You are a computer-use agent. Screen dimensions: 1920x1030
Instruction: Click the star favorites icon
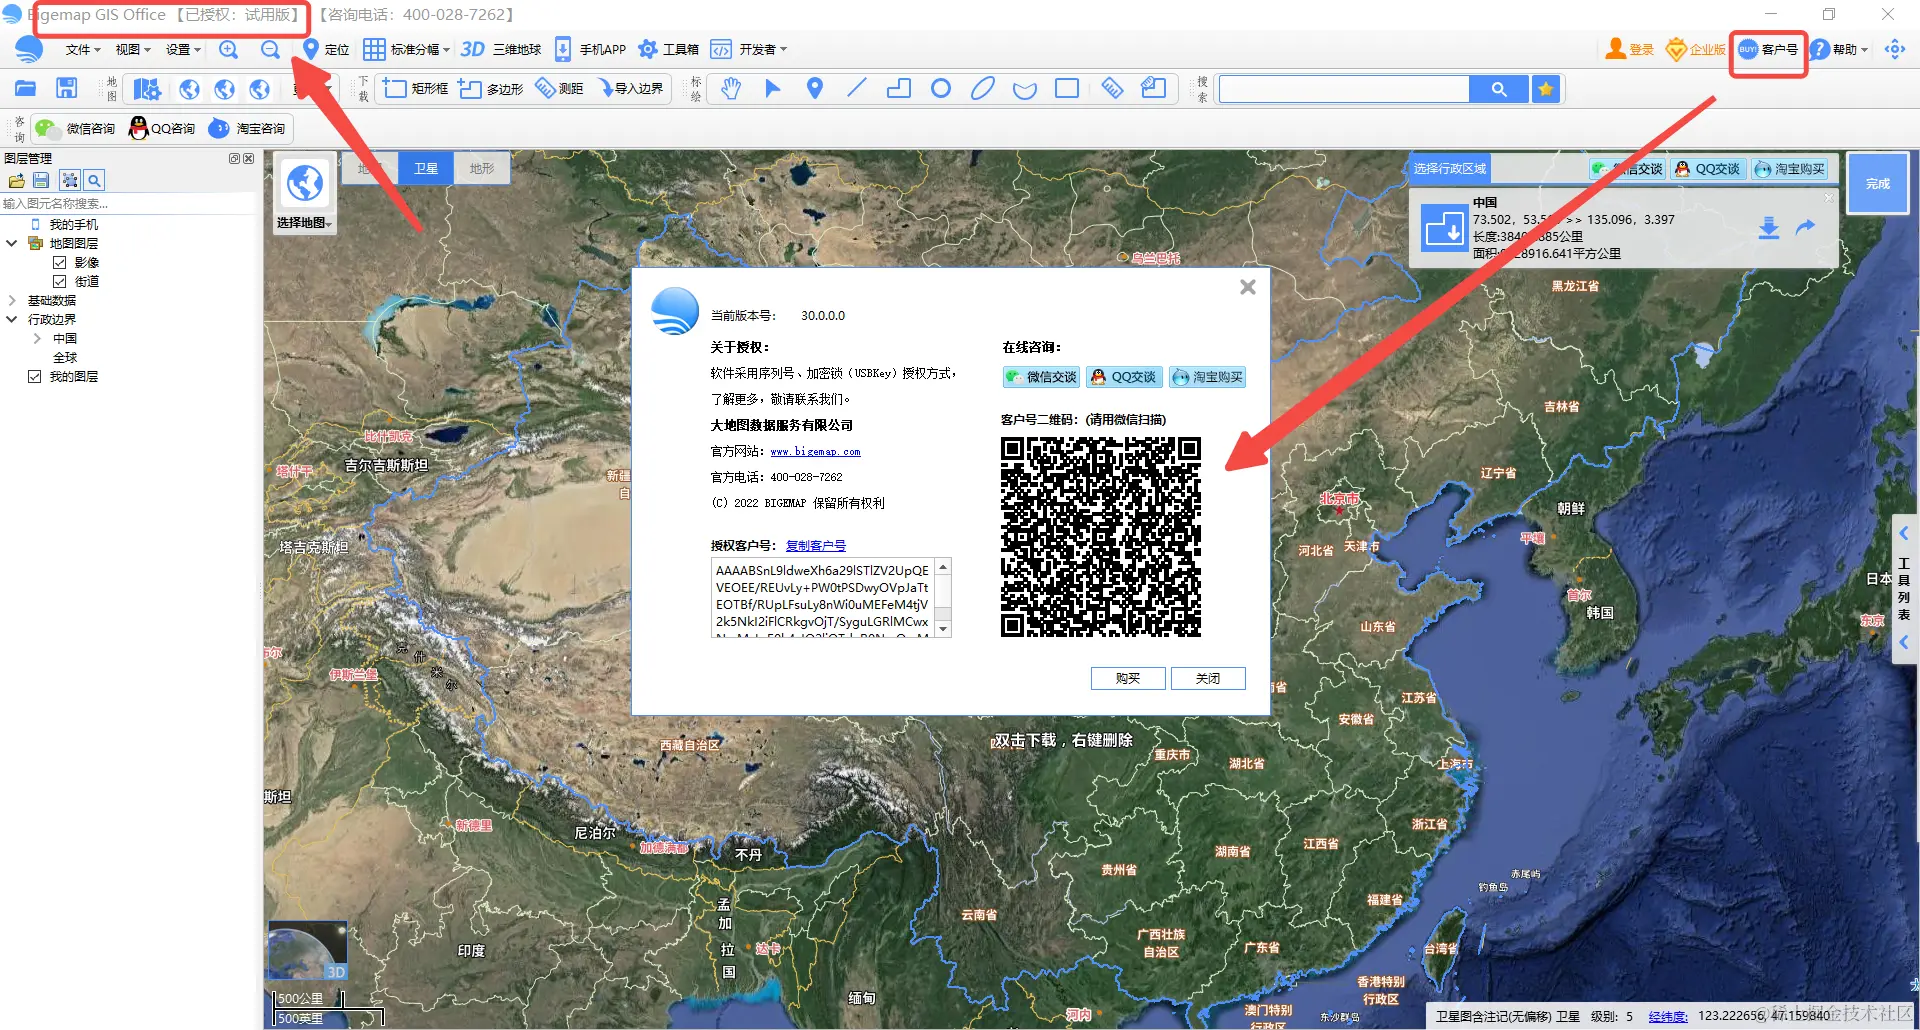coord(1546,90)
